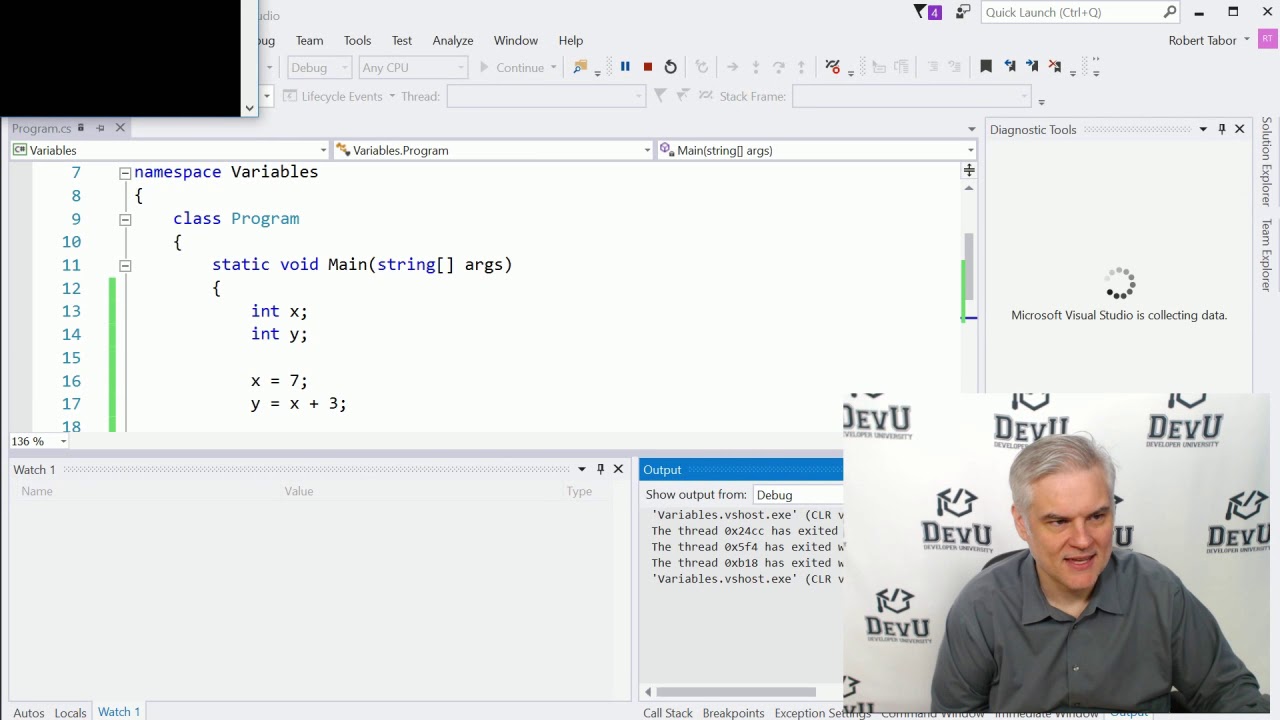1280x720 pixels.
Task: Go to next bookmark icon
Action: coord(1032,67)
